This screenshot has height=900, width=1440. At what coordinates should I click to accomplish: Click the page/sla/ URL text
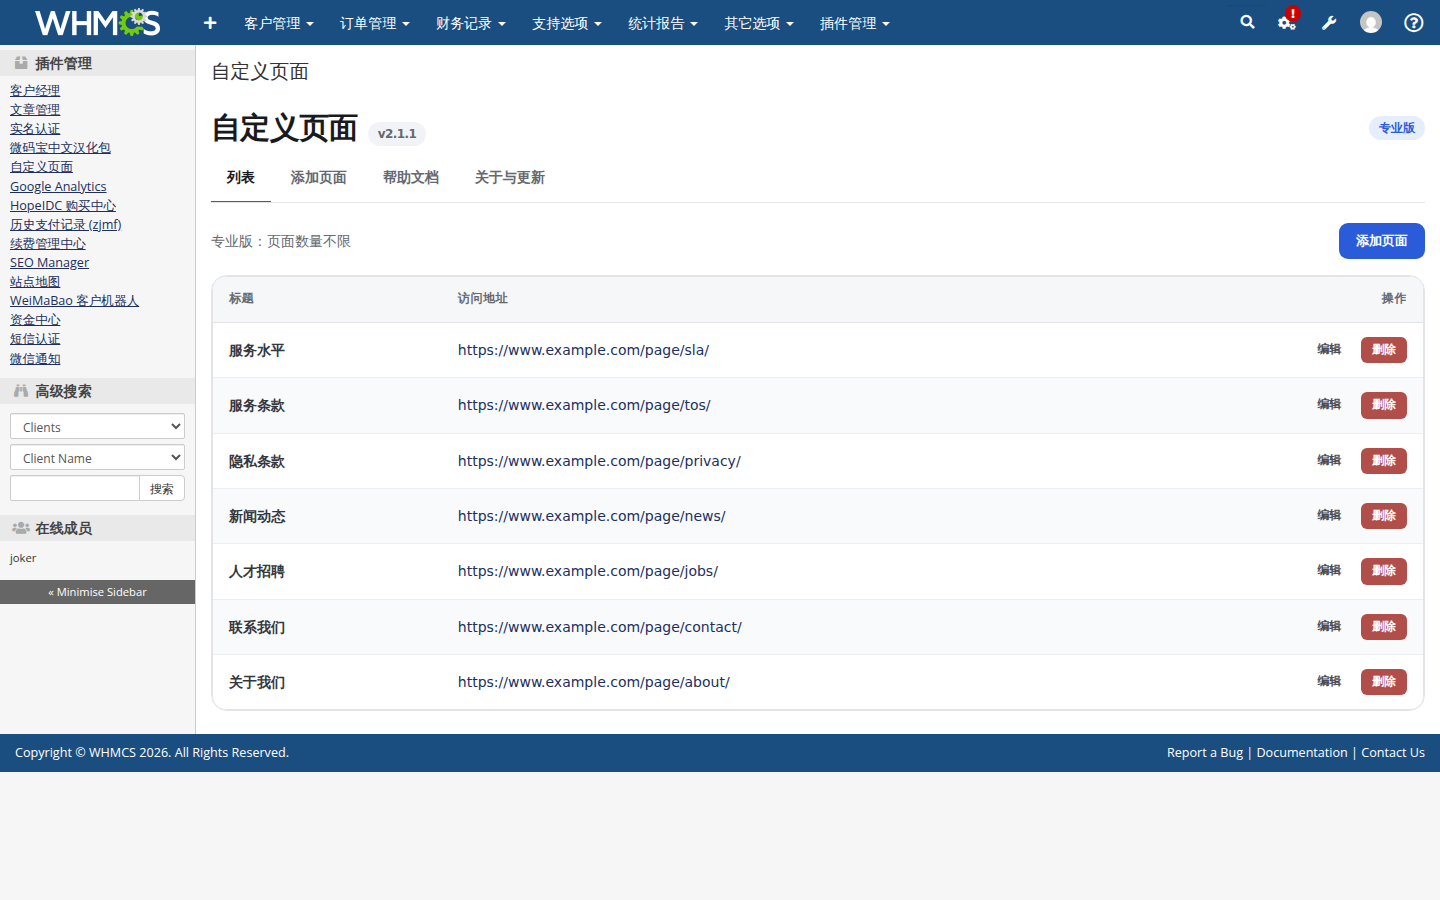[583, 350]
